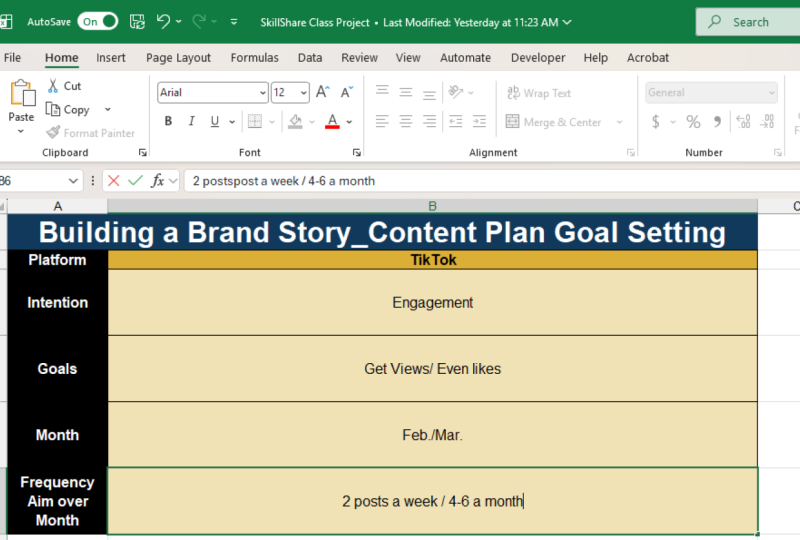Image resolution: width=800 pixels, height=540 pixels.
Task: Open the Font Color dropdown arrow
Action: 349,121
